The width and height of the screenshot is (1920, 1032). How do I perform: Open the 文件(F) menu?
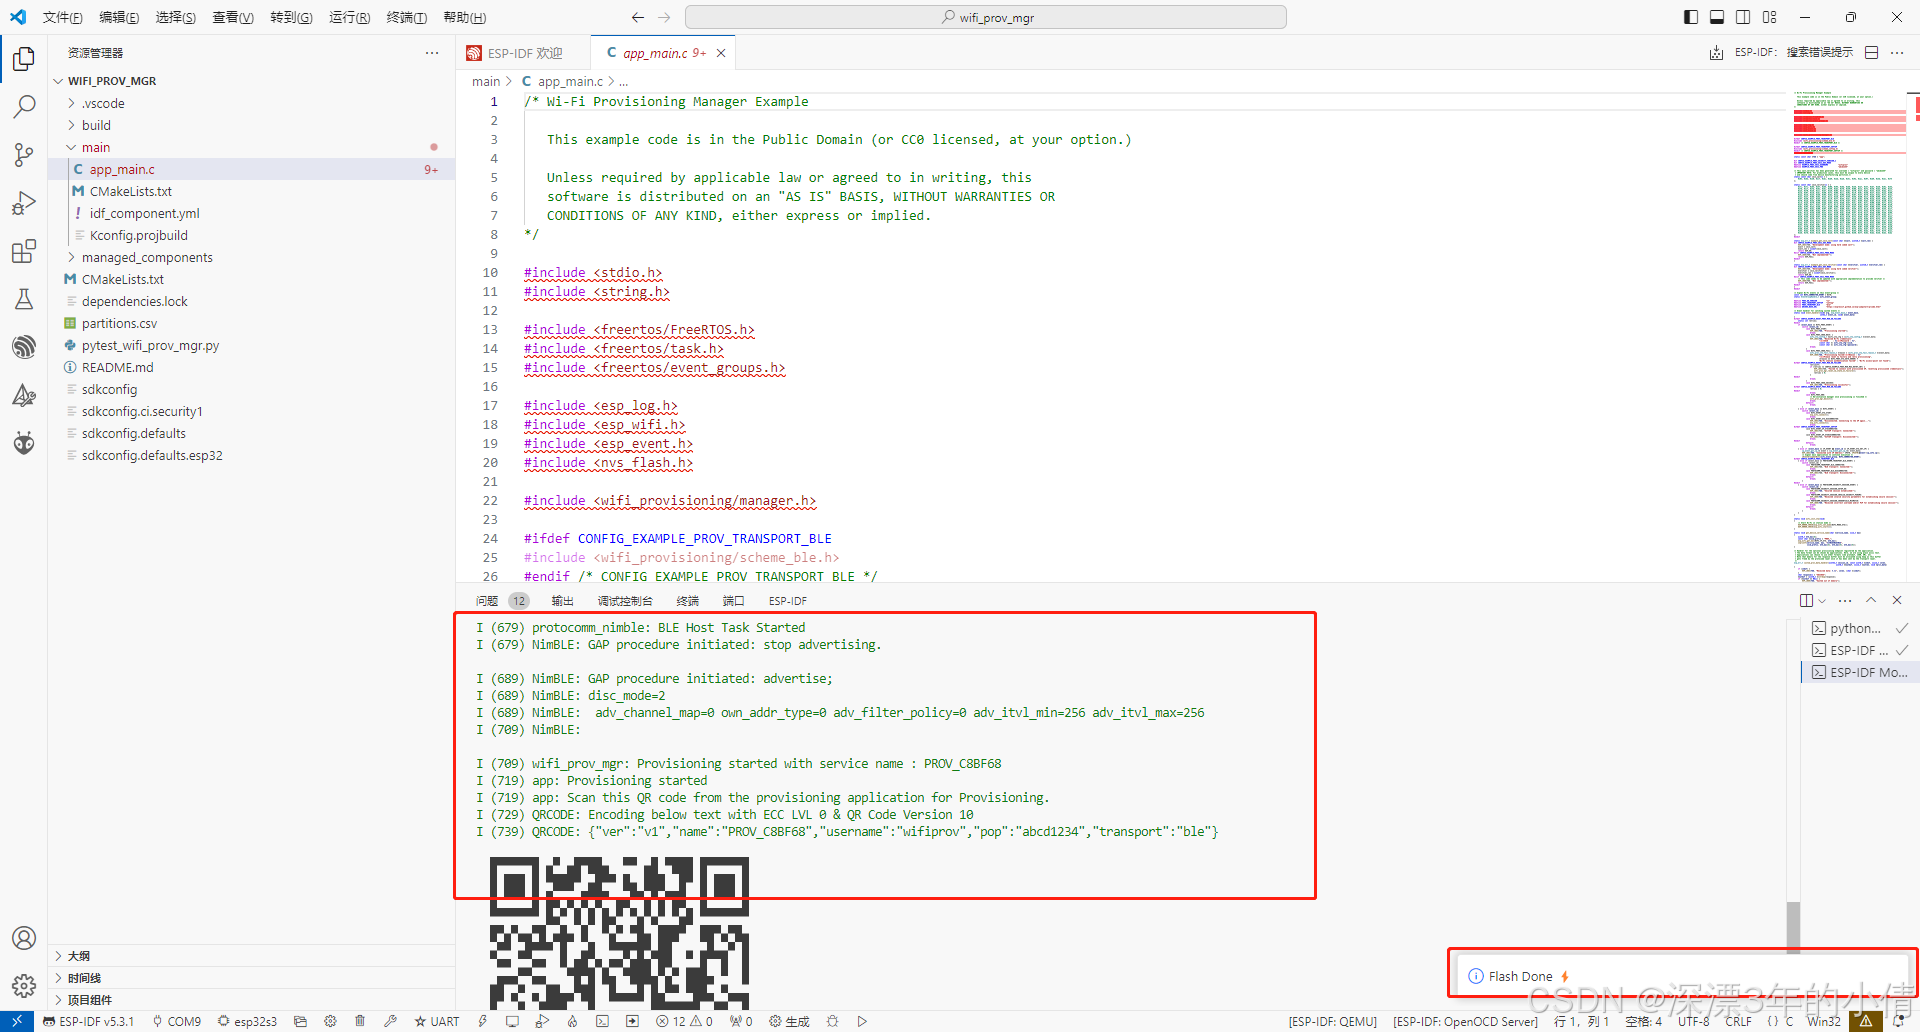point(62,17)
